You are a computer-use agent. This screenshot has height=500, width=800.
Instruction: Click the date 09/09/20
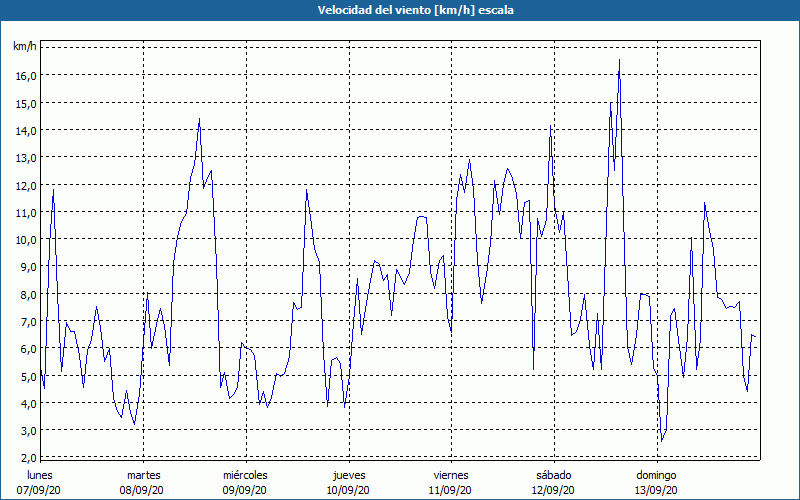[x=244, y=490]
